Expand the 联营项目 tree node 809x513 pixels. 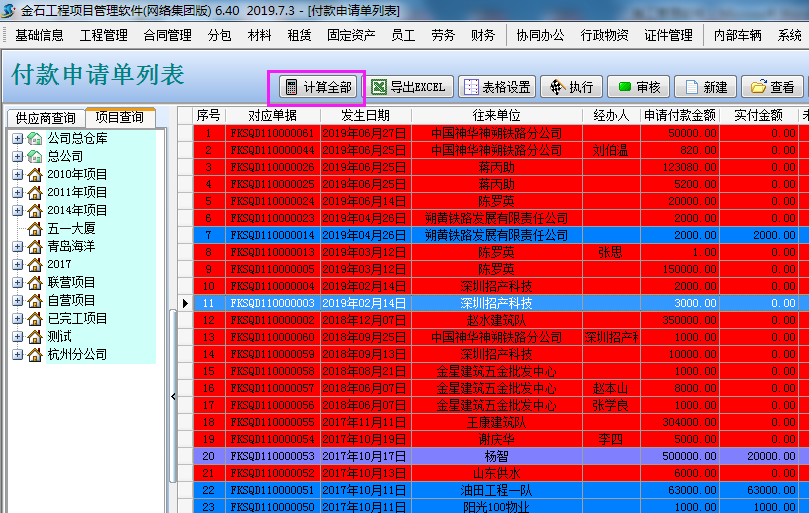(x=18, y=282)
